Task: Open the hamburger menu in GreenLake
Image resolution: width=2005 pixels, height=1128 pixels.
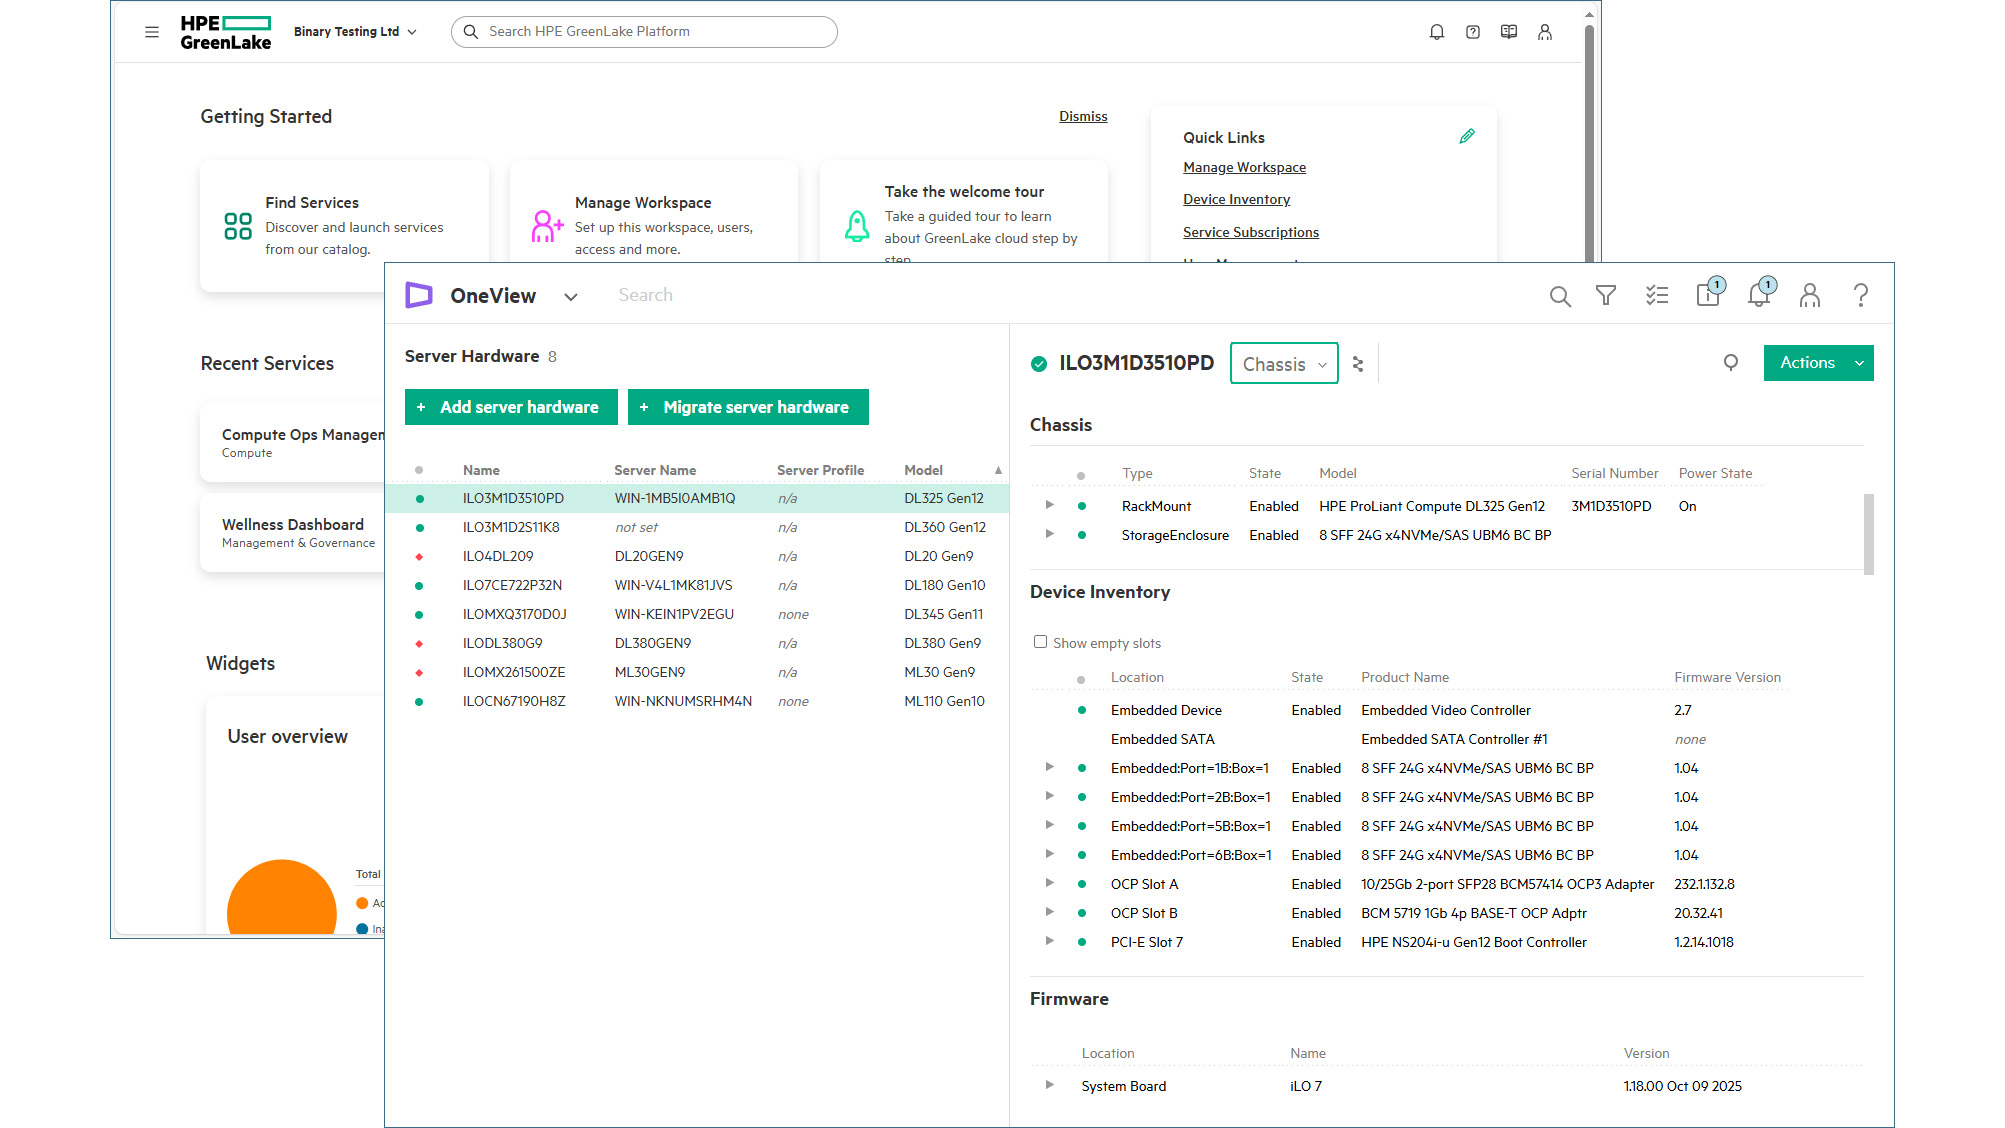Action: coord(152,31)
